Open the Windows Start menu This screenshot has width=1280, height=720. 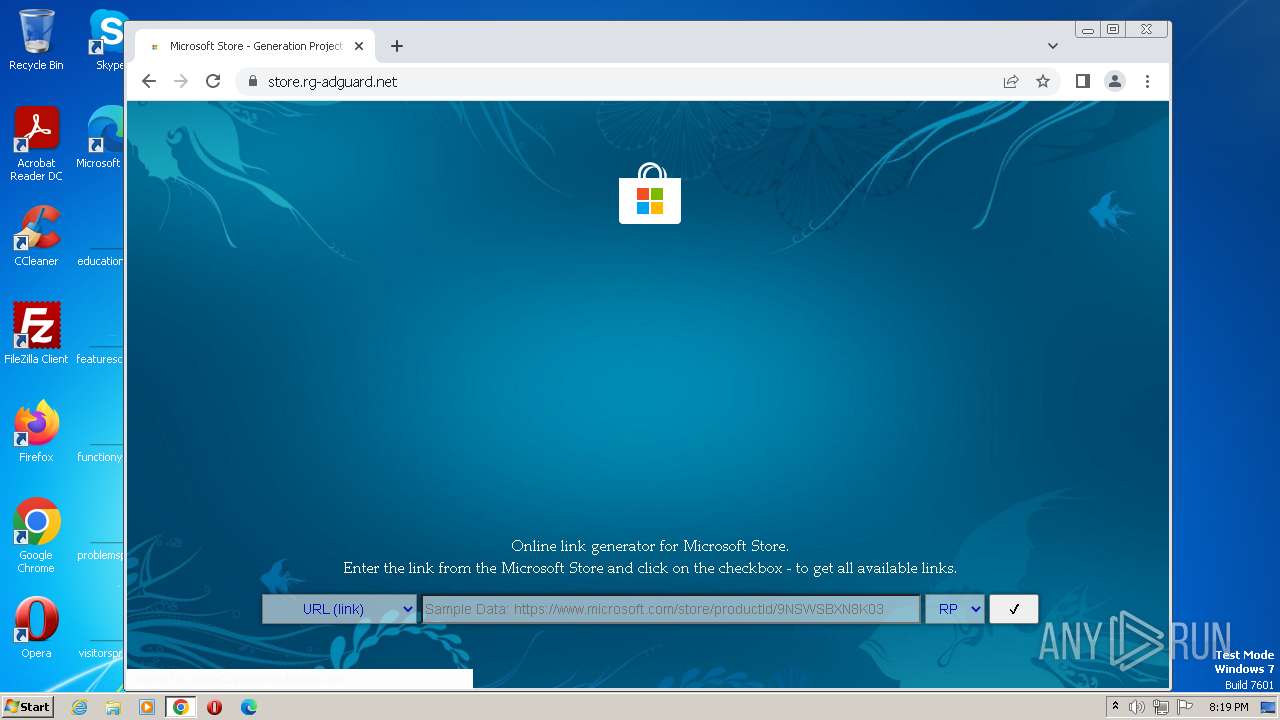[x=27, y=706]
